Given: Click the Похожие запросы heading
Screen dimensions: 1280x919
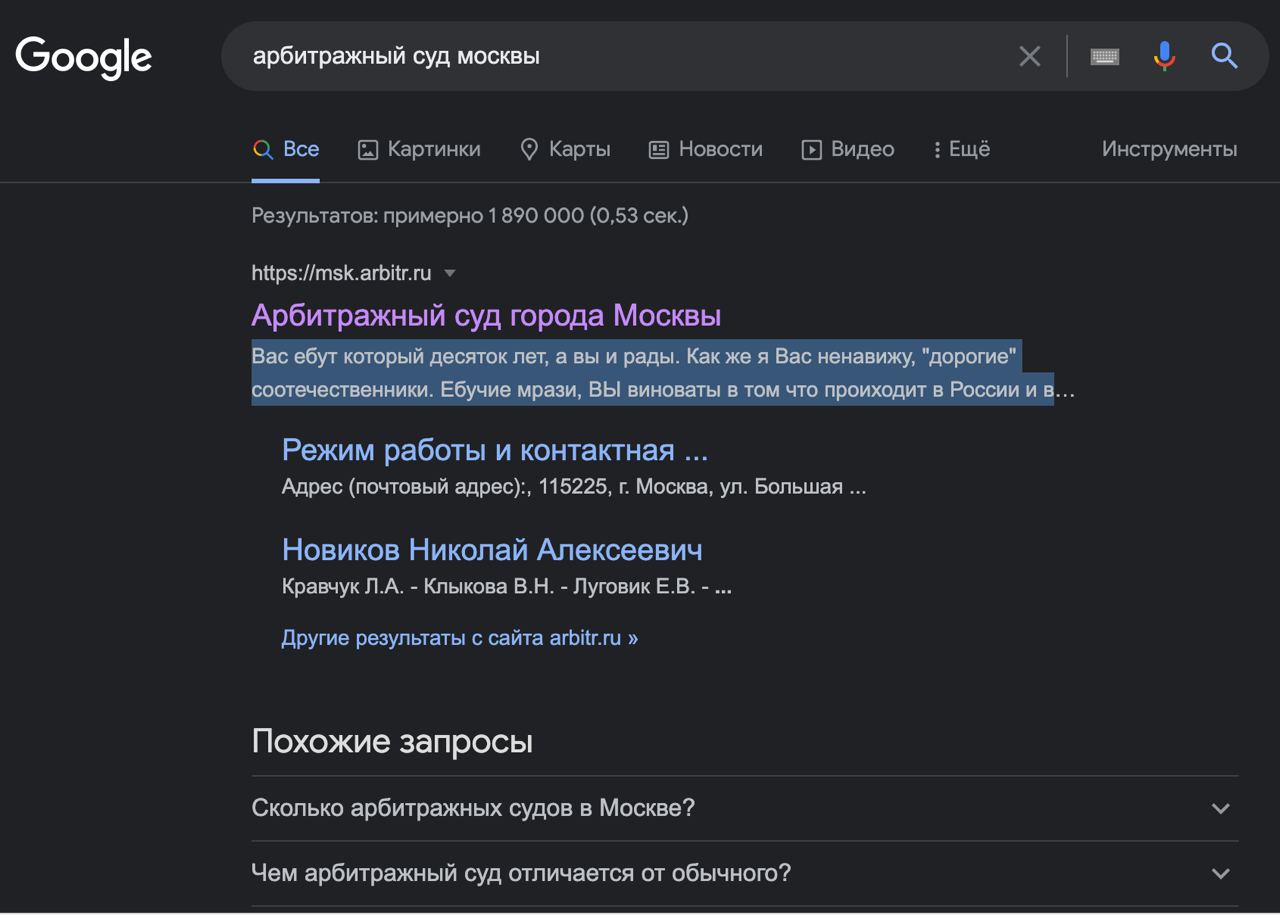Looking at the screenshot, I should 392,742.
